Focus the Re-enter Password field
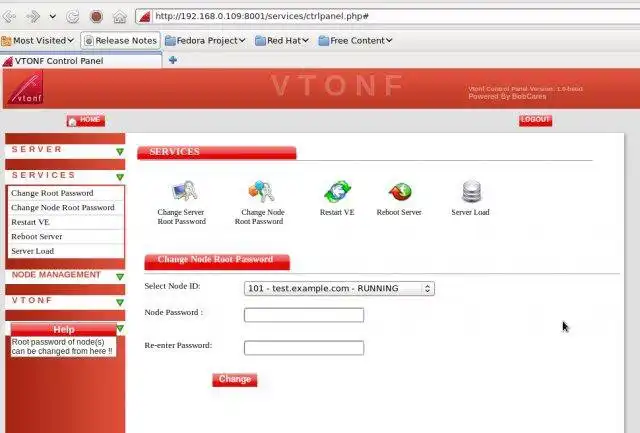The image size is (640, 433). point(304,348)
